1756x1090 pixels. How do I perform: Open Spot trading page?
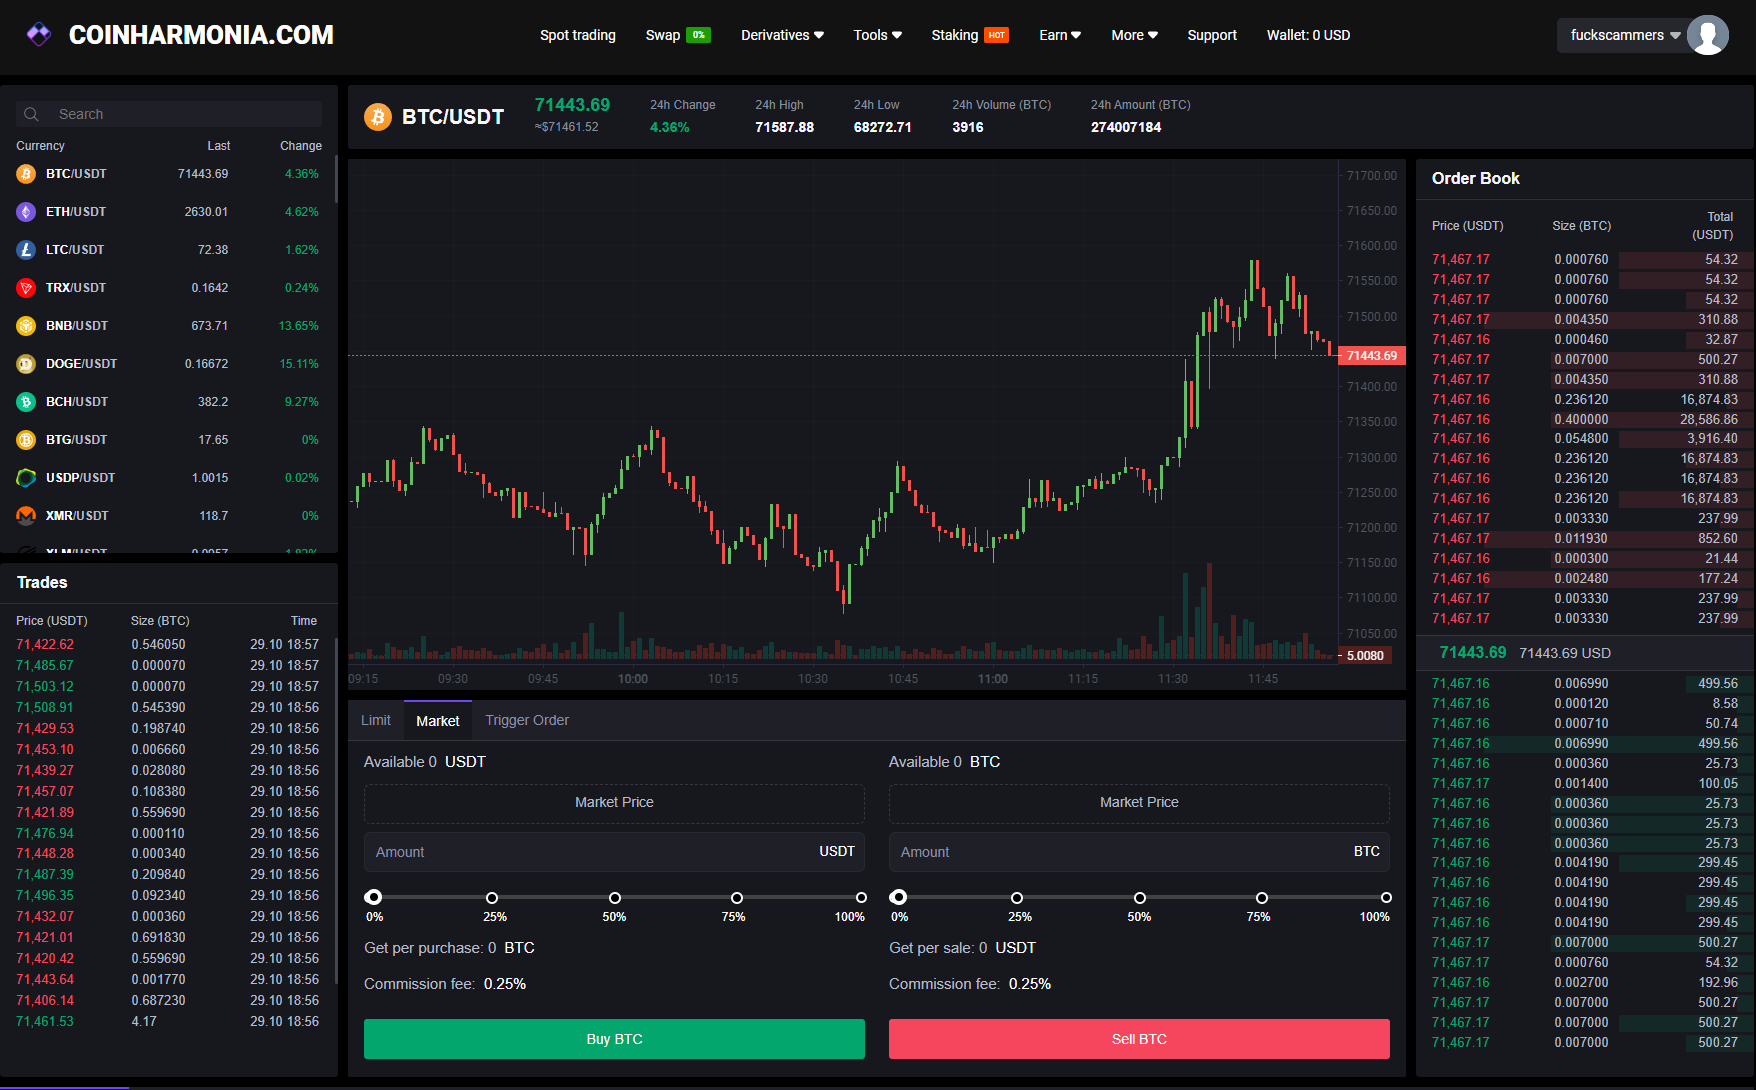[578, 35]
